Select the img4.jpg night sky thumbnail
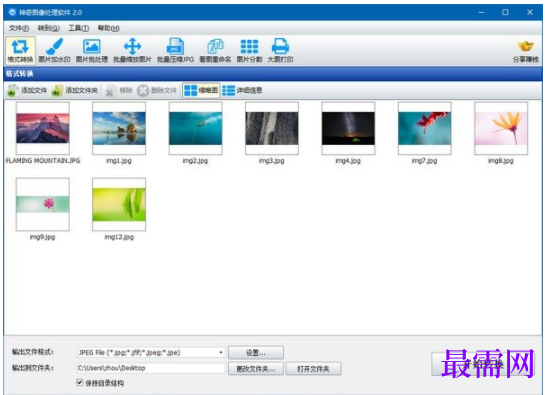The image size is (553, 395). [x=348, y=128]
